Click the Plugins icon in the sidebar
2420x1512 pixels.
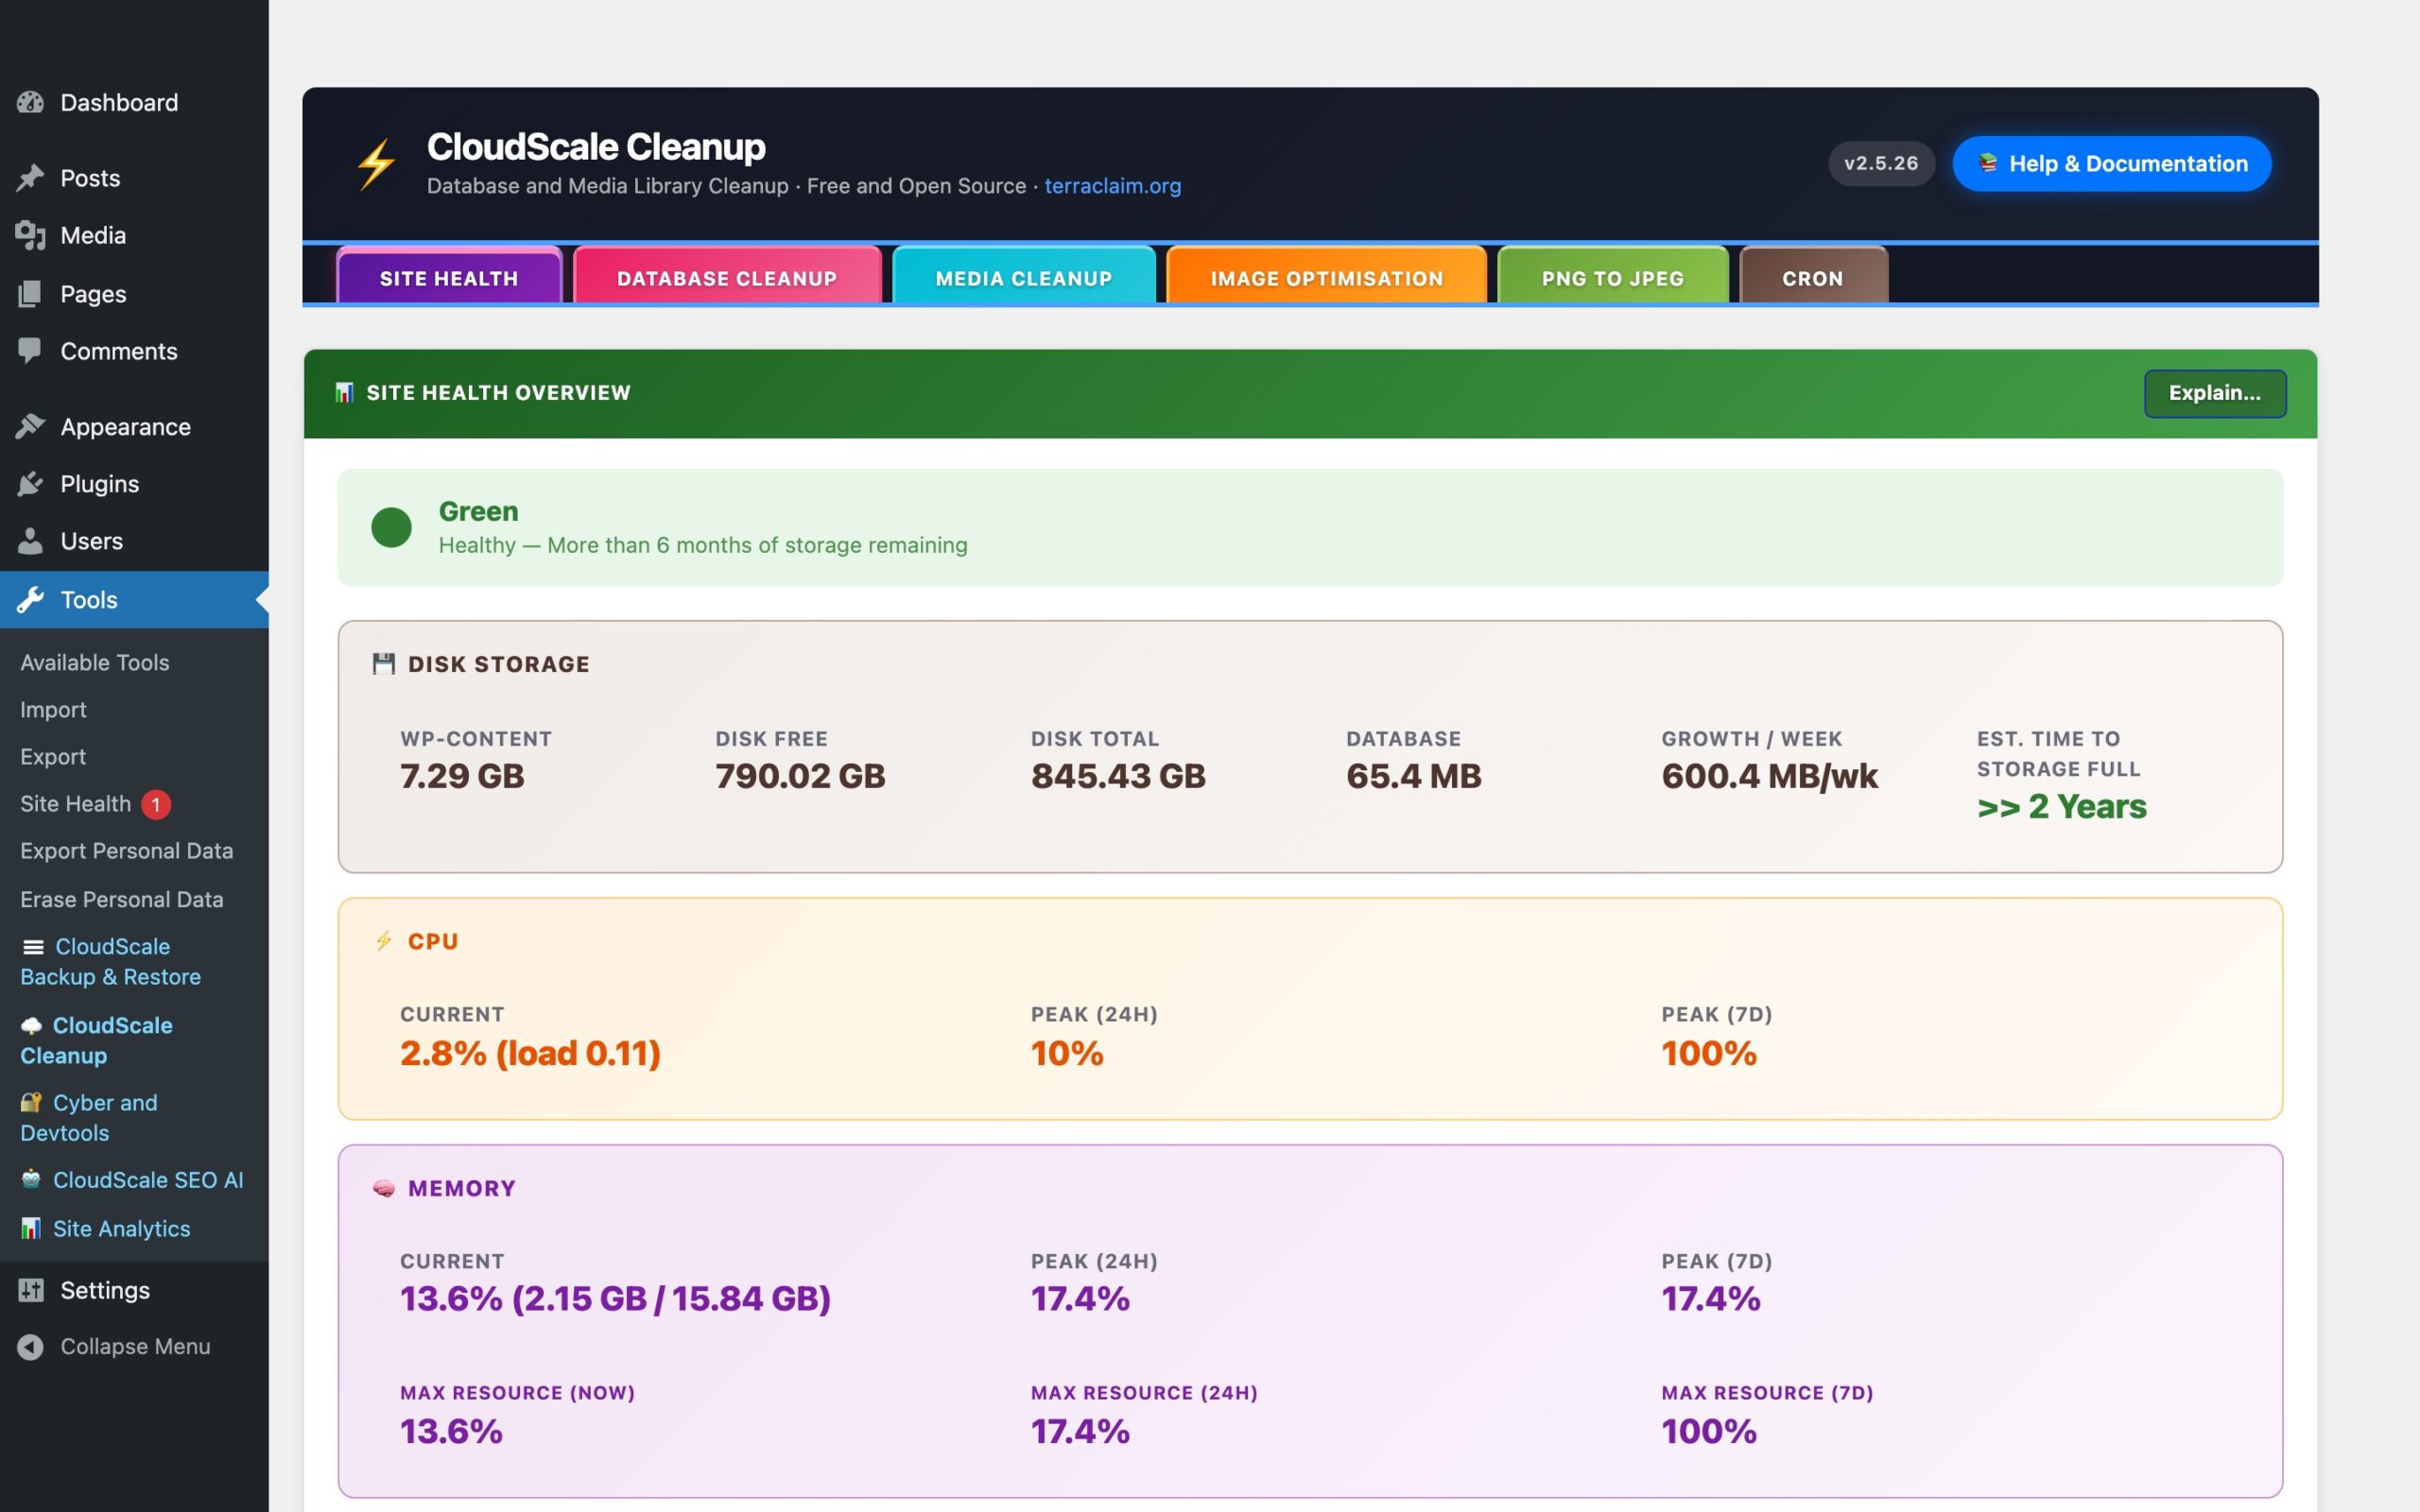31,483
